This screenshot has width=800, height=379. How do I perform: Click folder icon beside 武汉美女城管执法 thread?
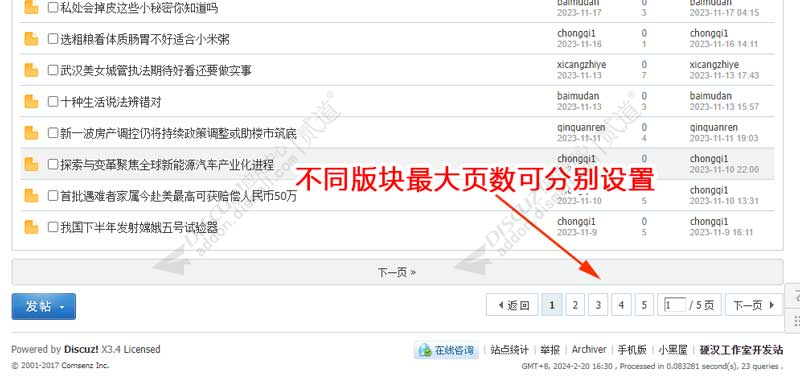(31, 70)
